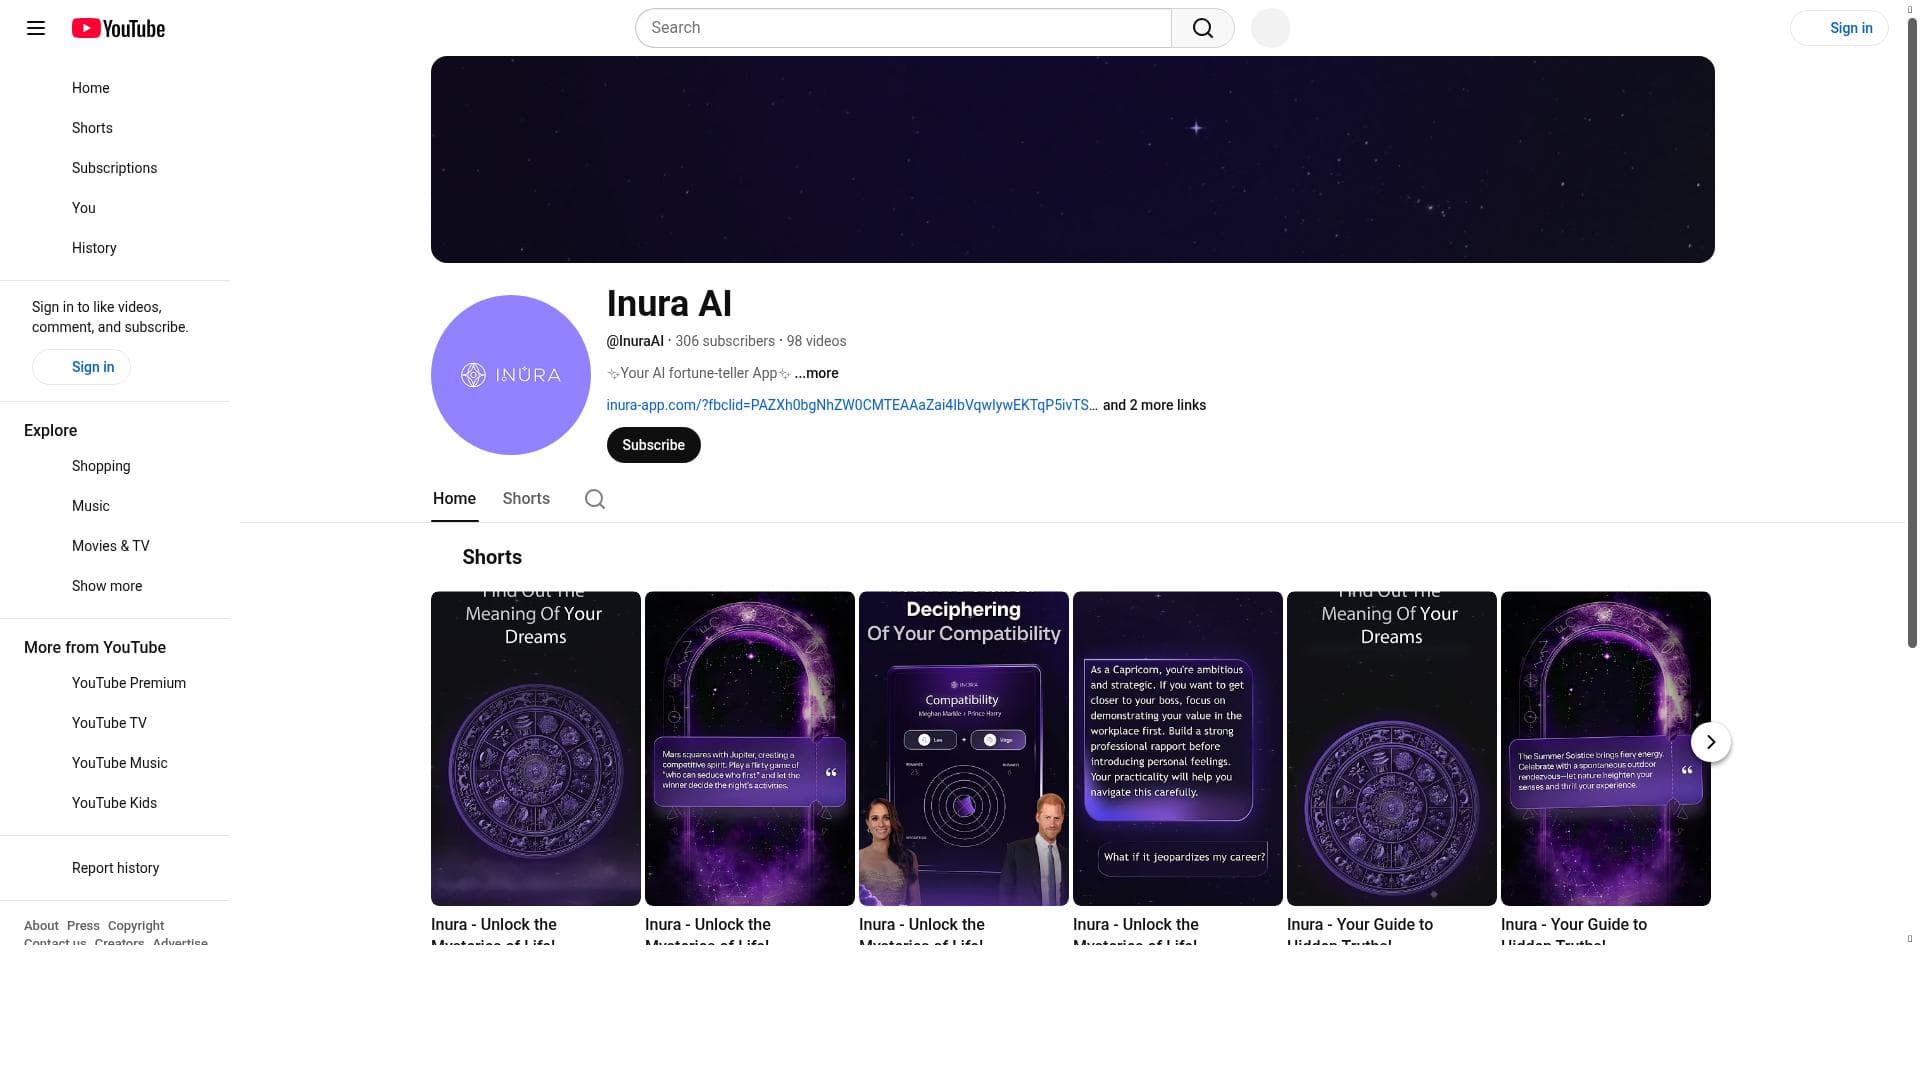Open the Deciphering Compatibility short thumbnail
This screenshot has width=1920, height=1080.
964,748
